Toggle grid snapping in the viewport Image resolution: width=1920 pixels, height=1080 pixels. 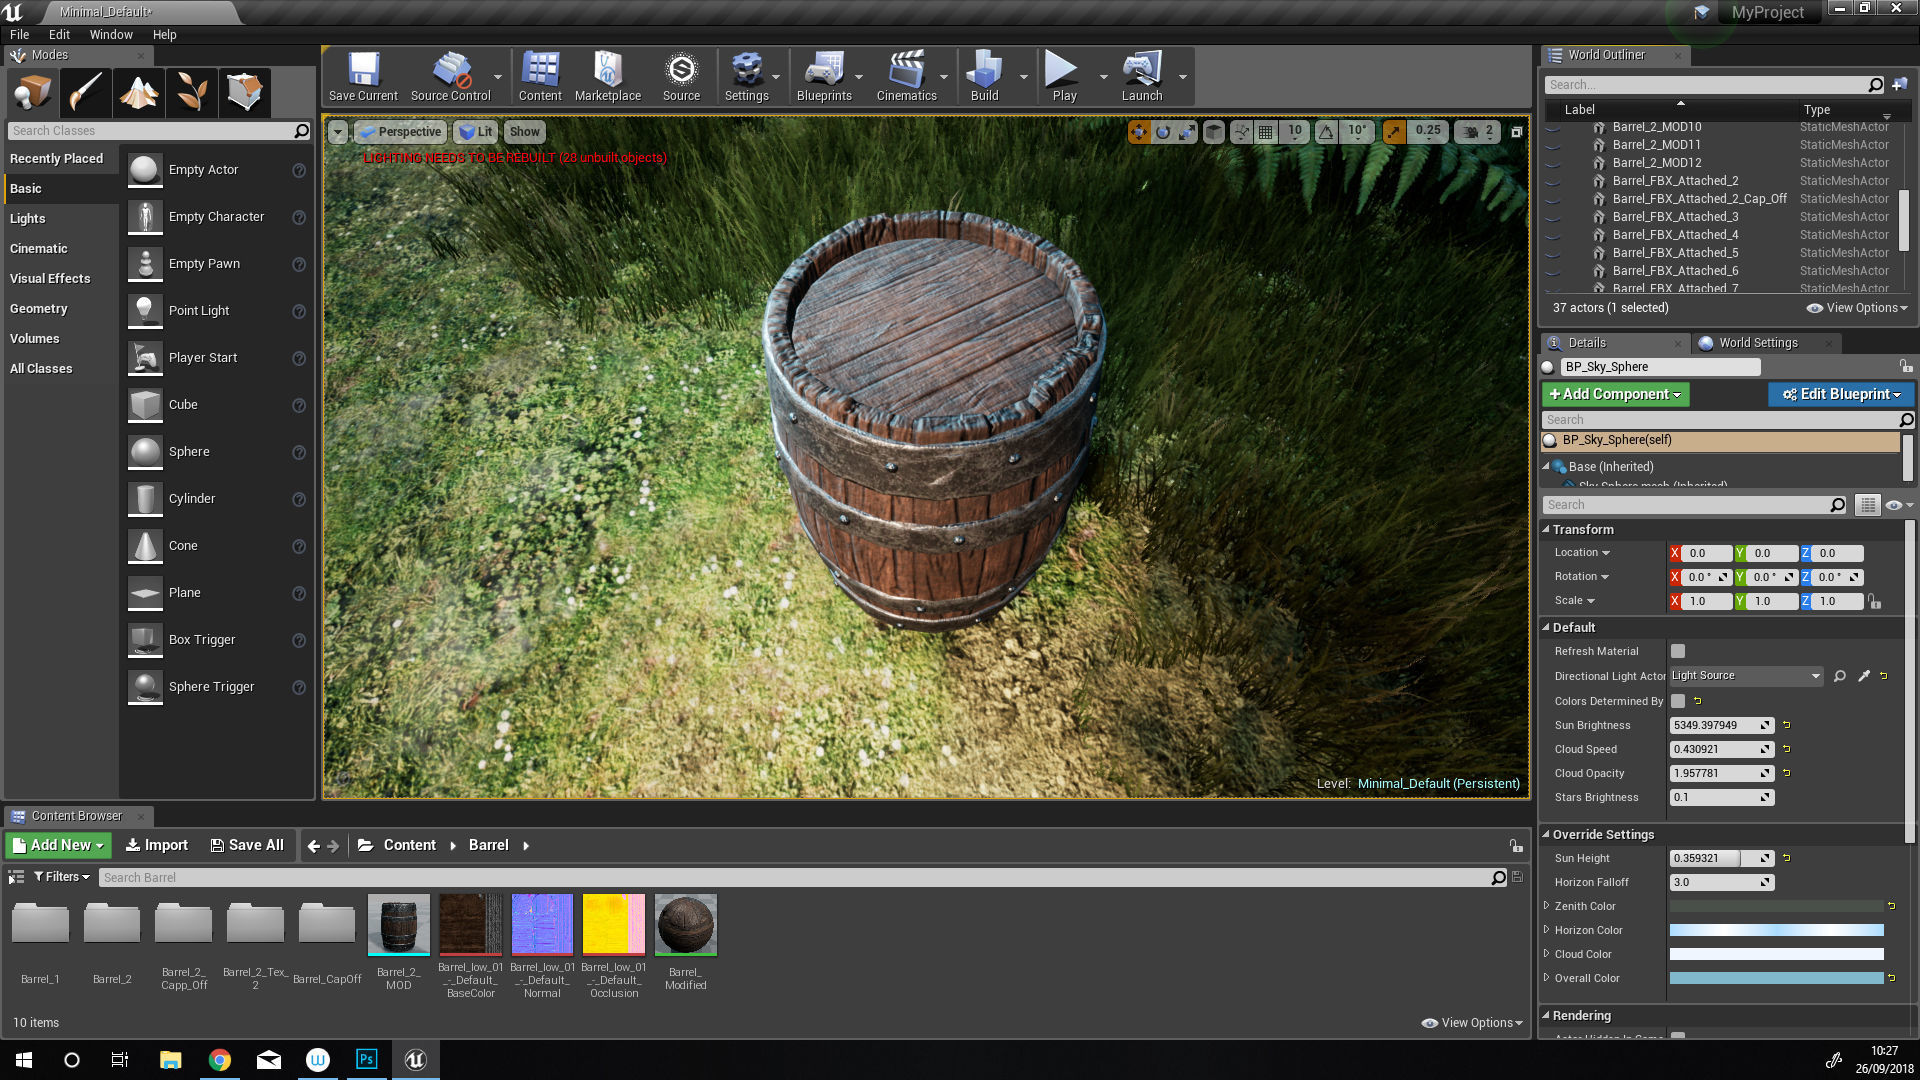tap(1265, 131)
